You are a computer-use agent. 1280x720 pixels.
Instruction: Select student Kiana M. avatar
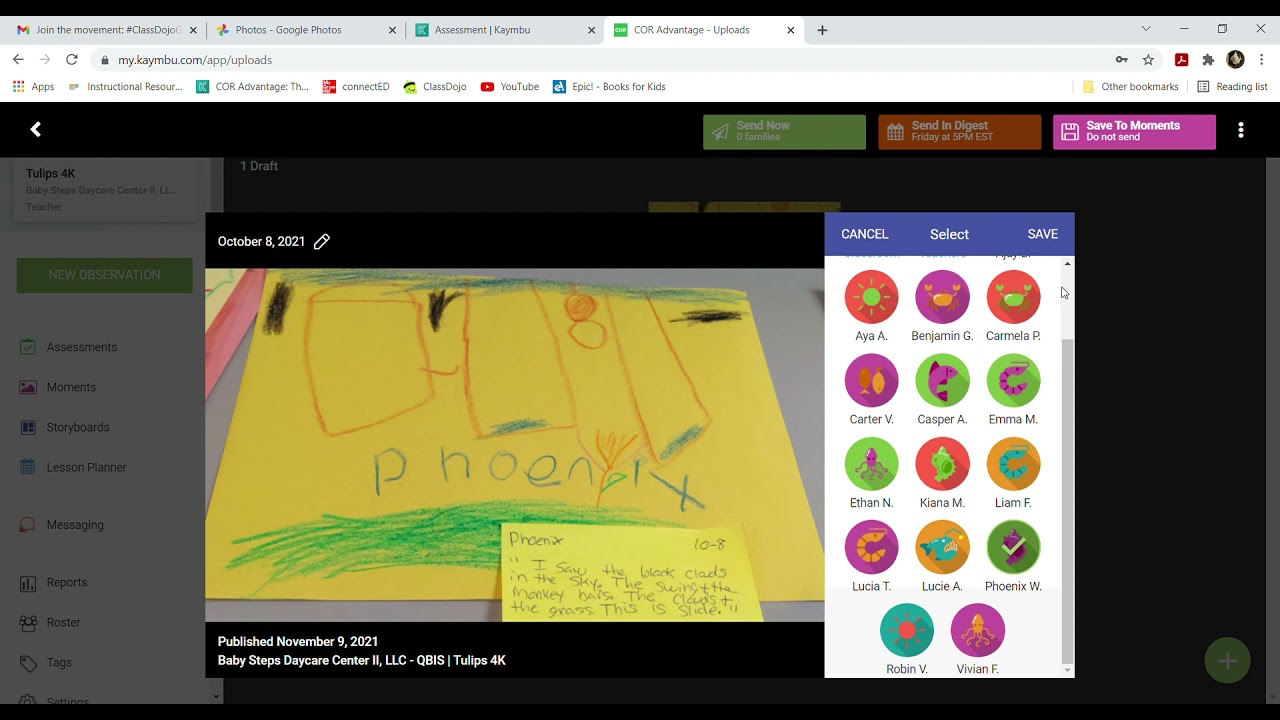pyautogui.click(x=942, y=464)
